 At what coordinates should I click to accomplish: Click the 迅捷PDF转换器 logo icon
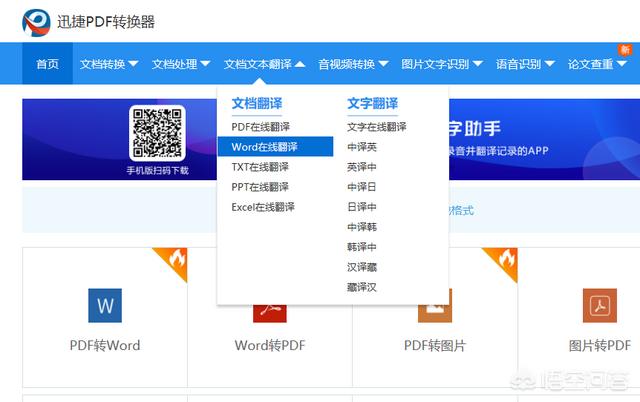[36, 22]
